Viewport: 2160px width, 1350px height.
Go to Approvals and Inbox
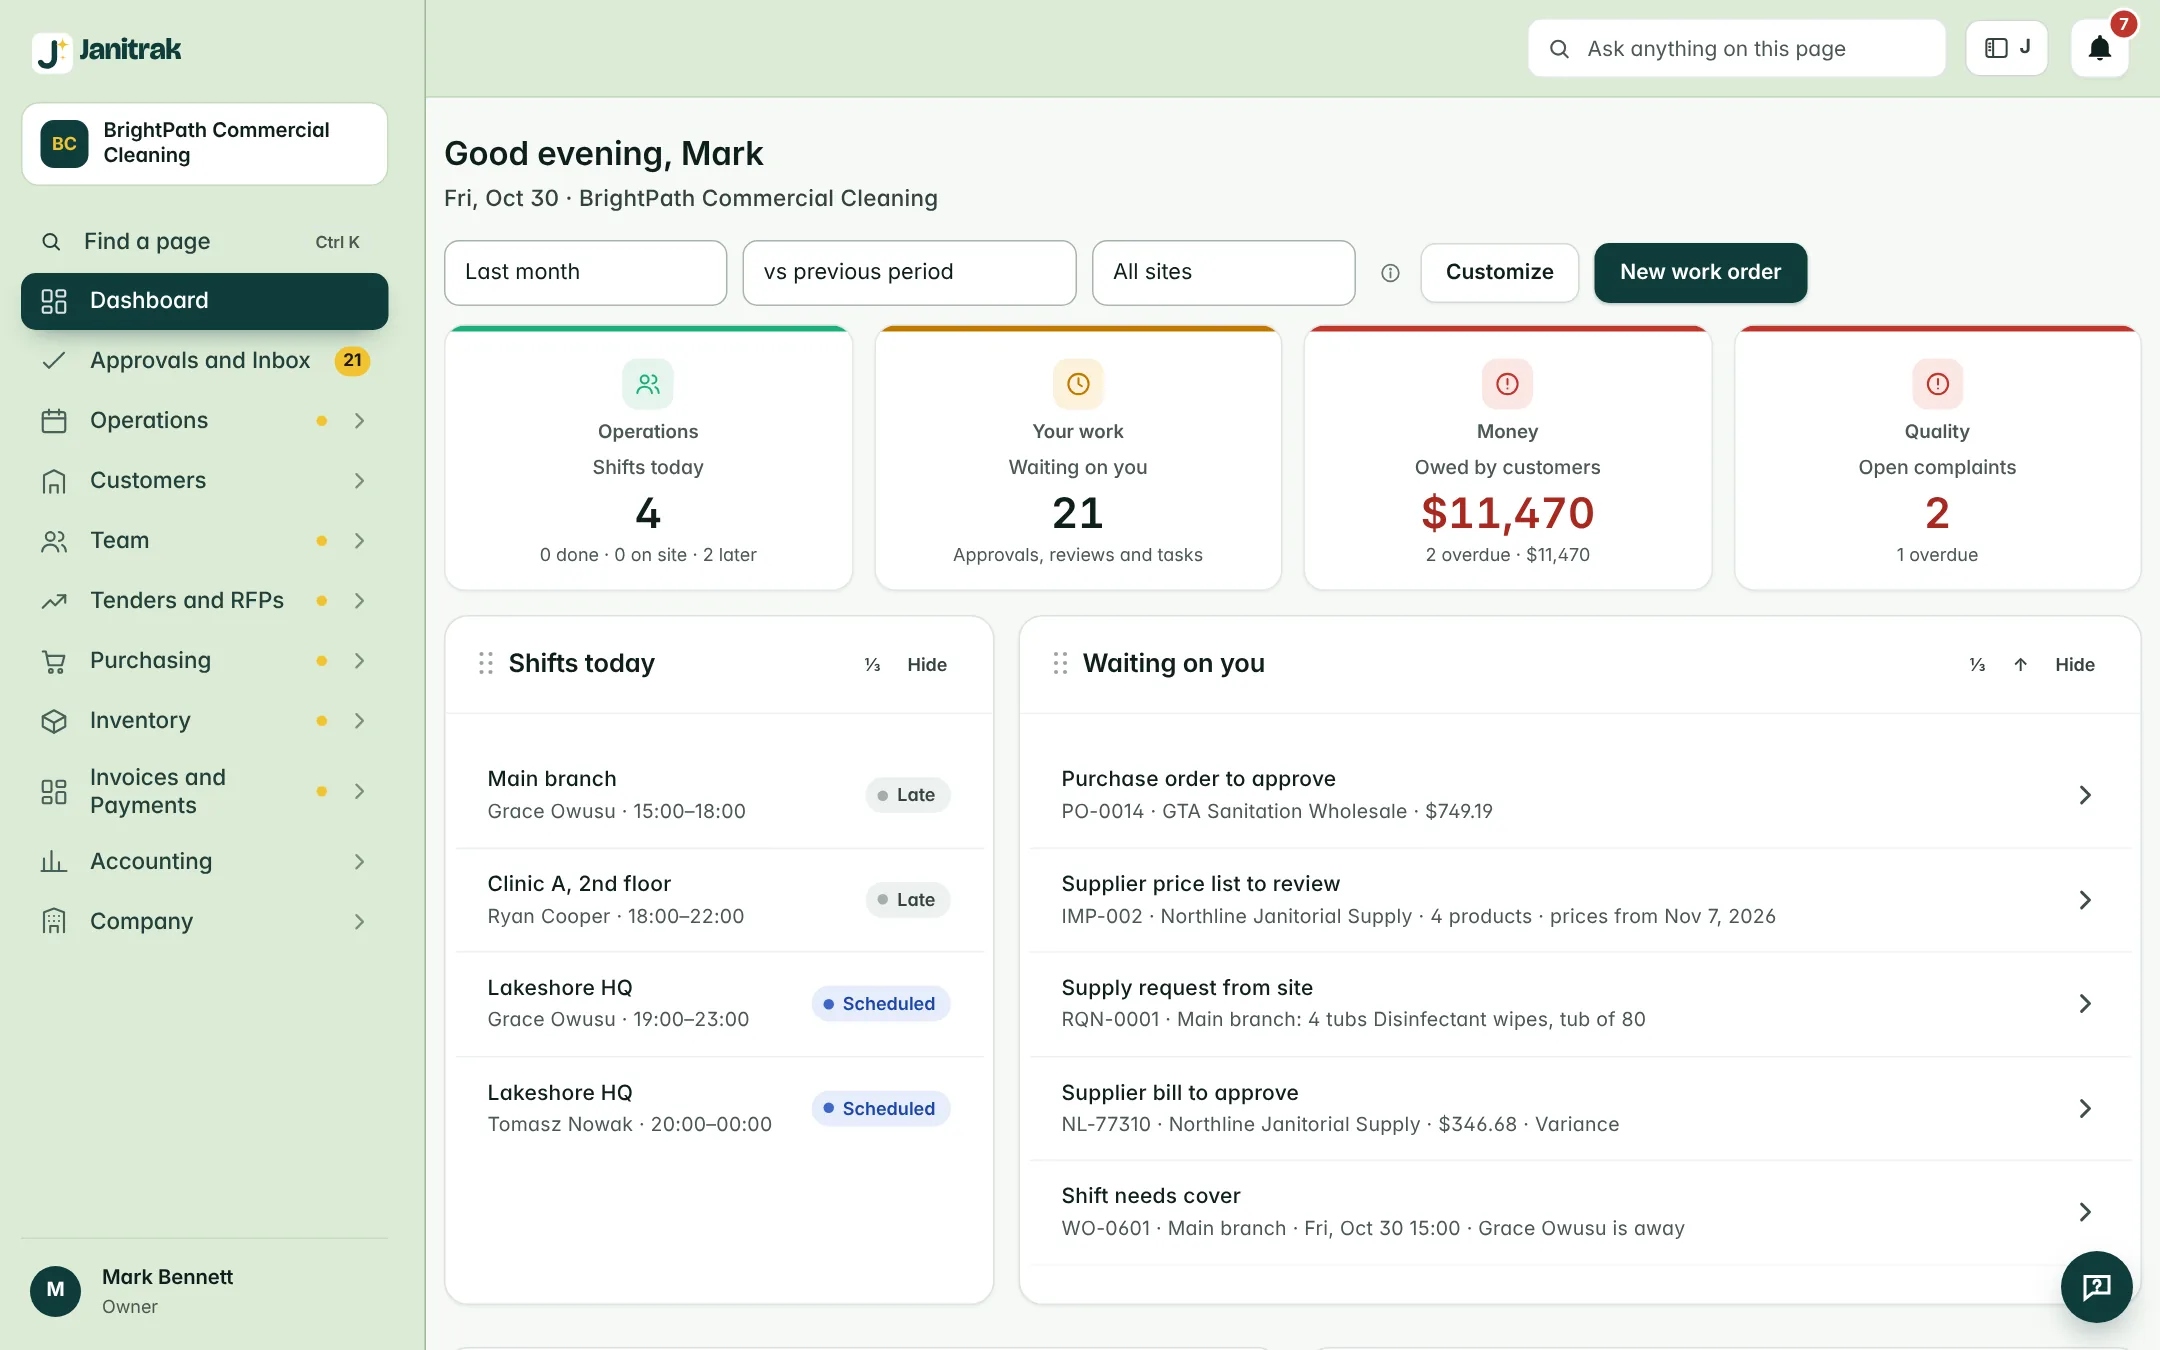(204, 361)
